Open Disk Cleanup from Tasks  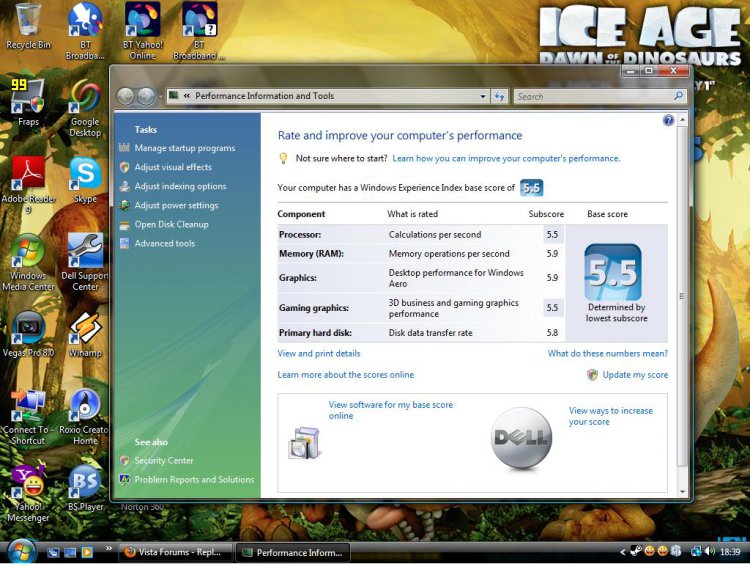(x=171, y=224)
